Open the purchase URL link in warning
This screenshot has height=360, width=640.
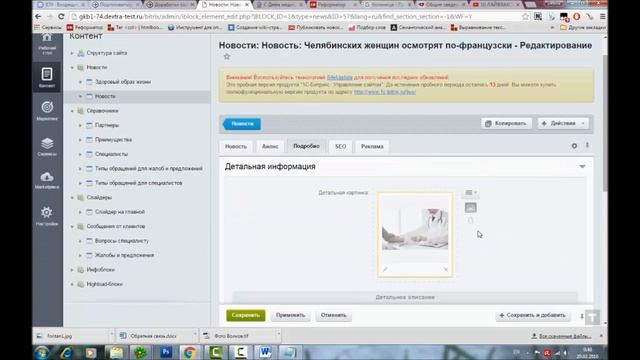tap(385, 92)
